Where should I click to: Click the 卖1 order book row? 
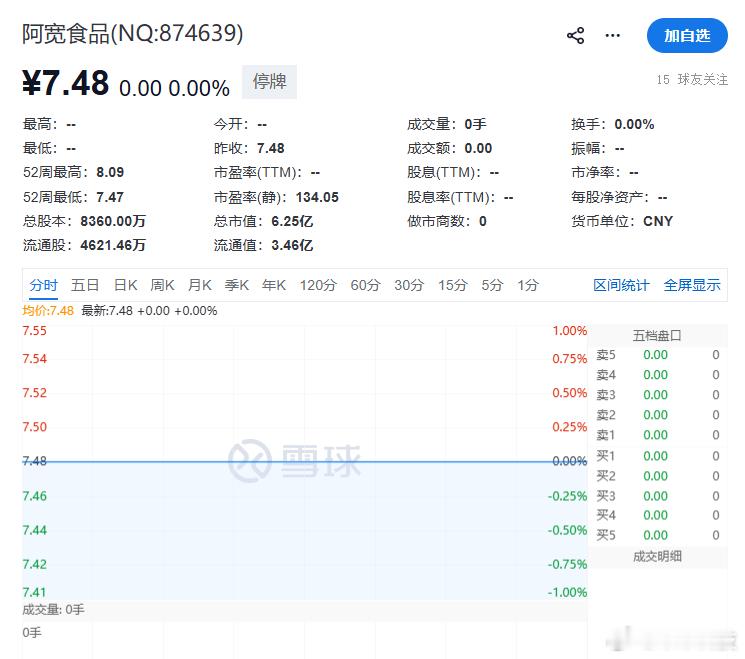[x=658, y=435]
